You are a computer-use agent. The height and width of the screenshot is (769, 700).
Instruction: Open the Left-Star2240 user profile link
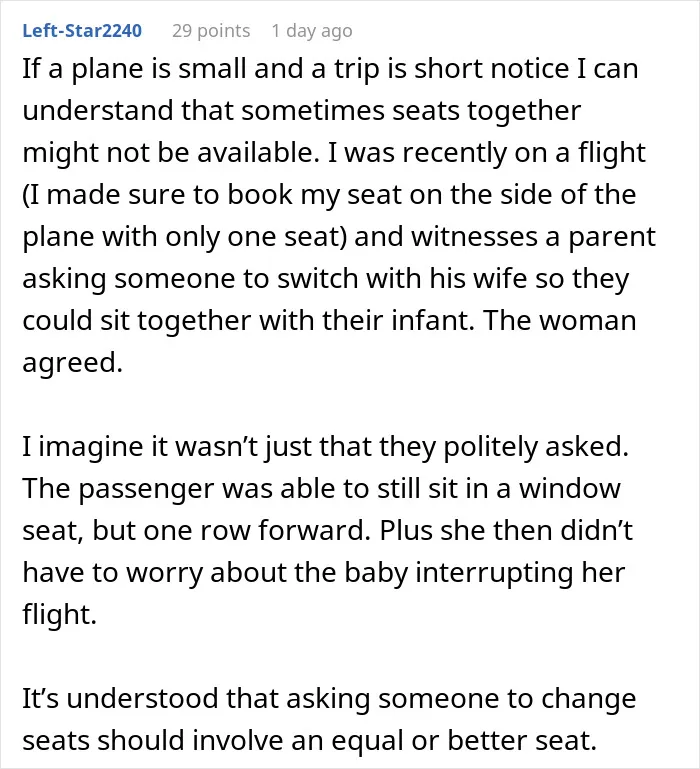82,31
